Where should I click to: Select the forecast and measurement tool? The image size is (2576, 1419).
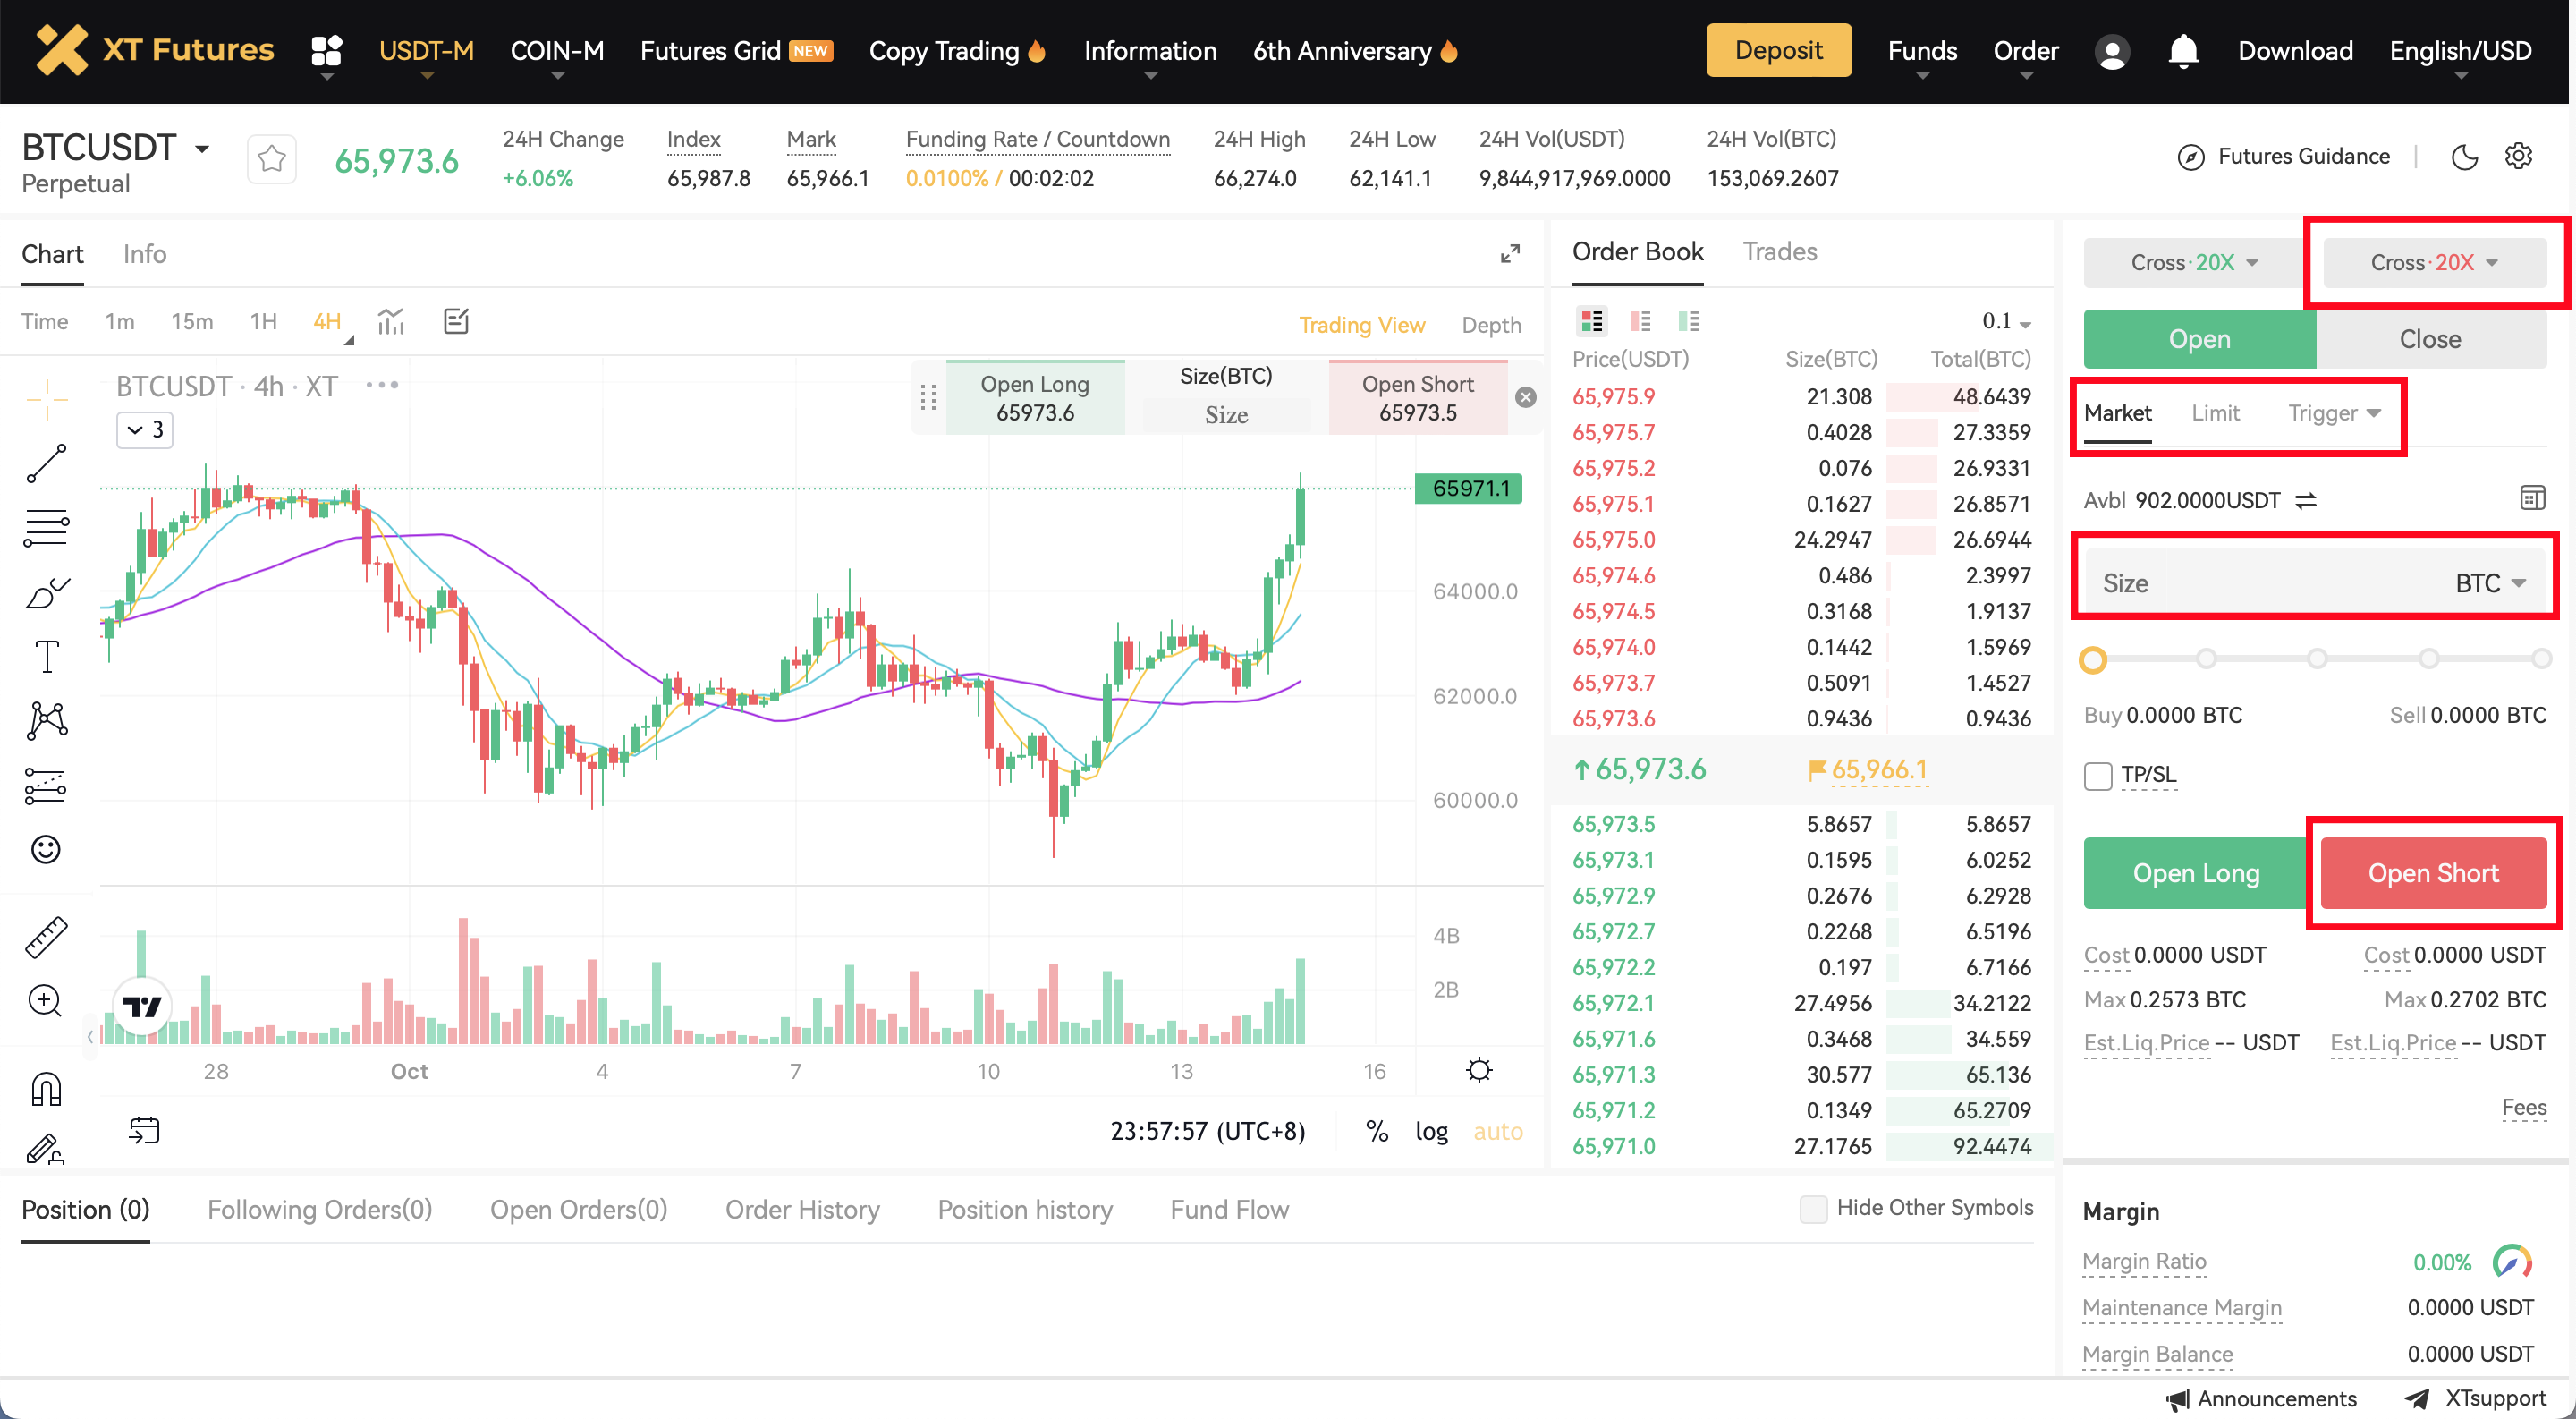[46, 786]
